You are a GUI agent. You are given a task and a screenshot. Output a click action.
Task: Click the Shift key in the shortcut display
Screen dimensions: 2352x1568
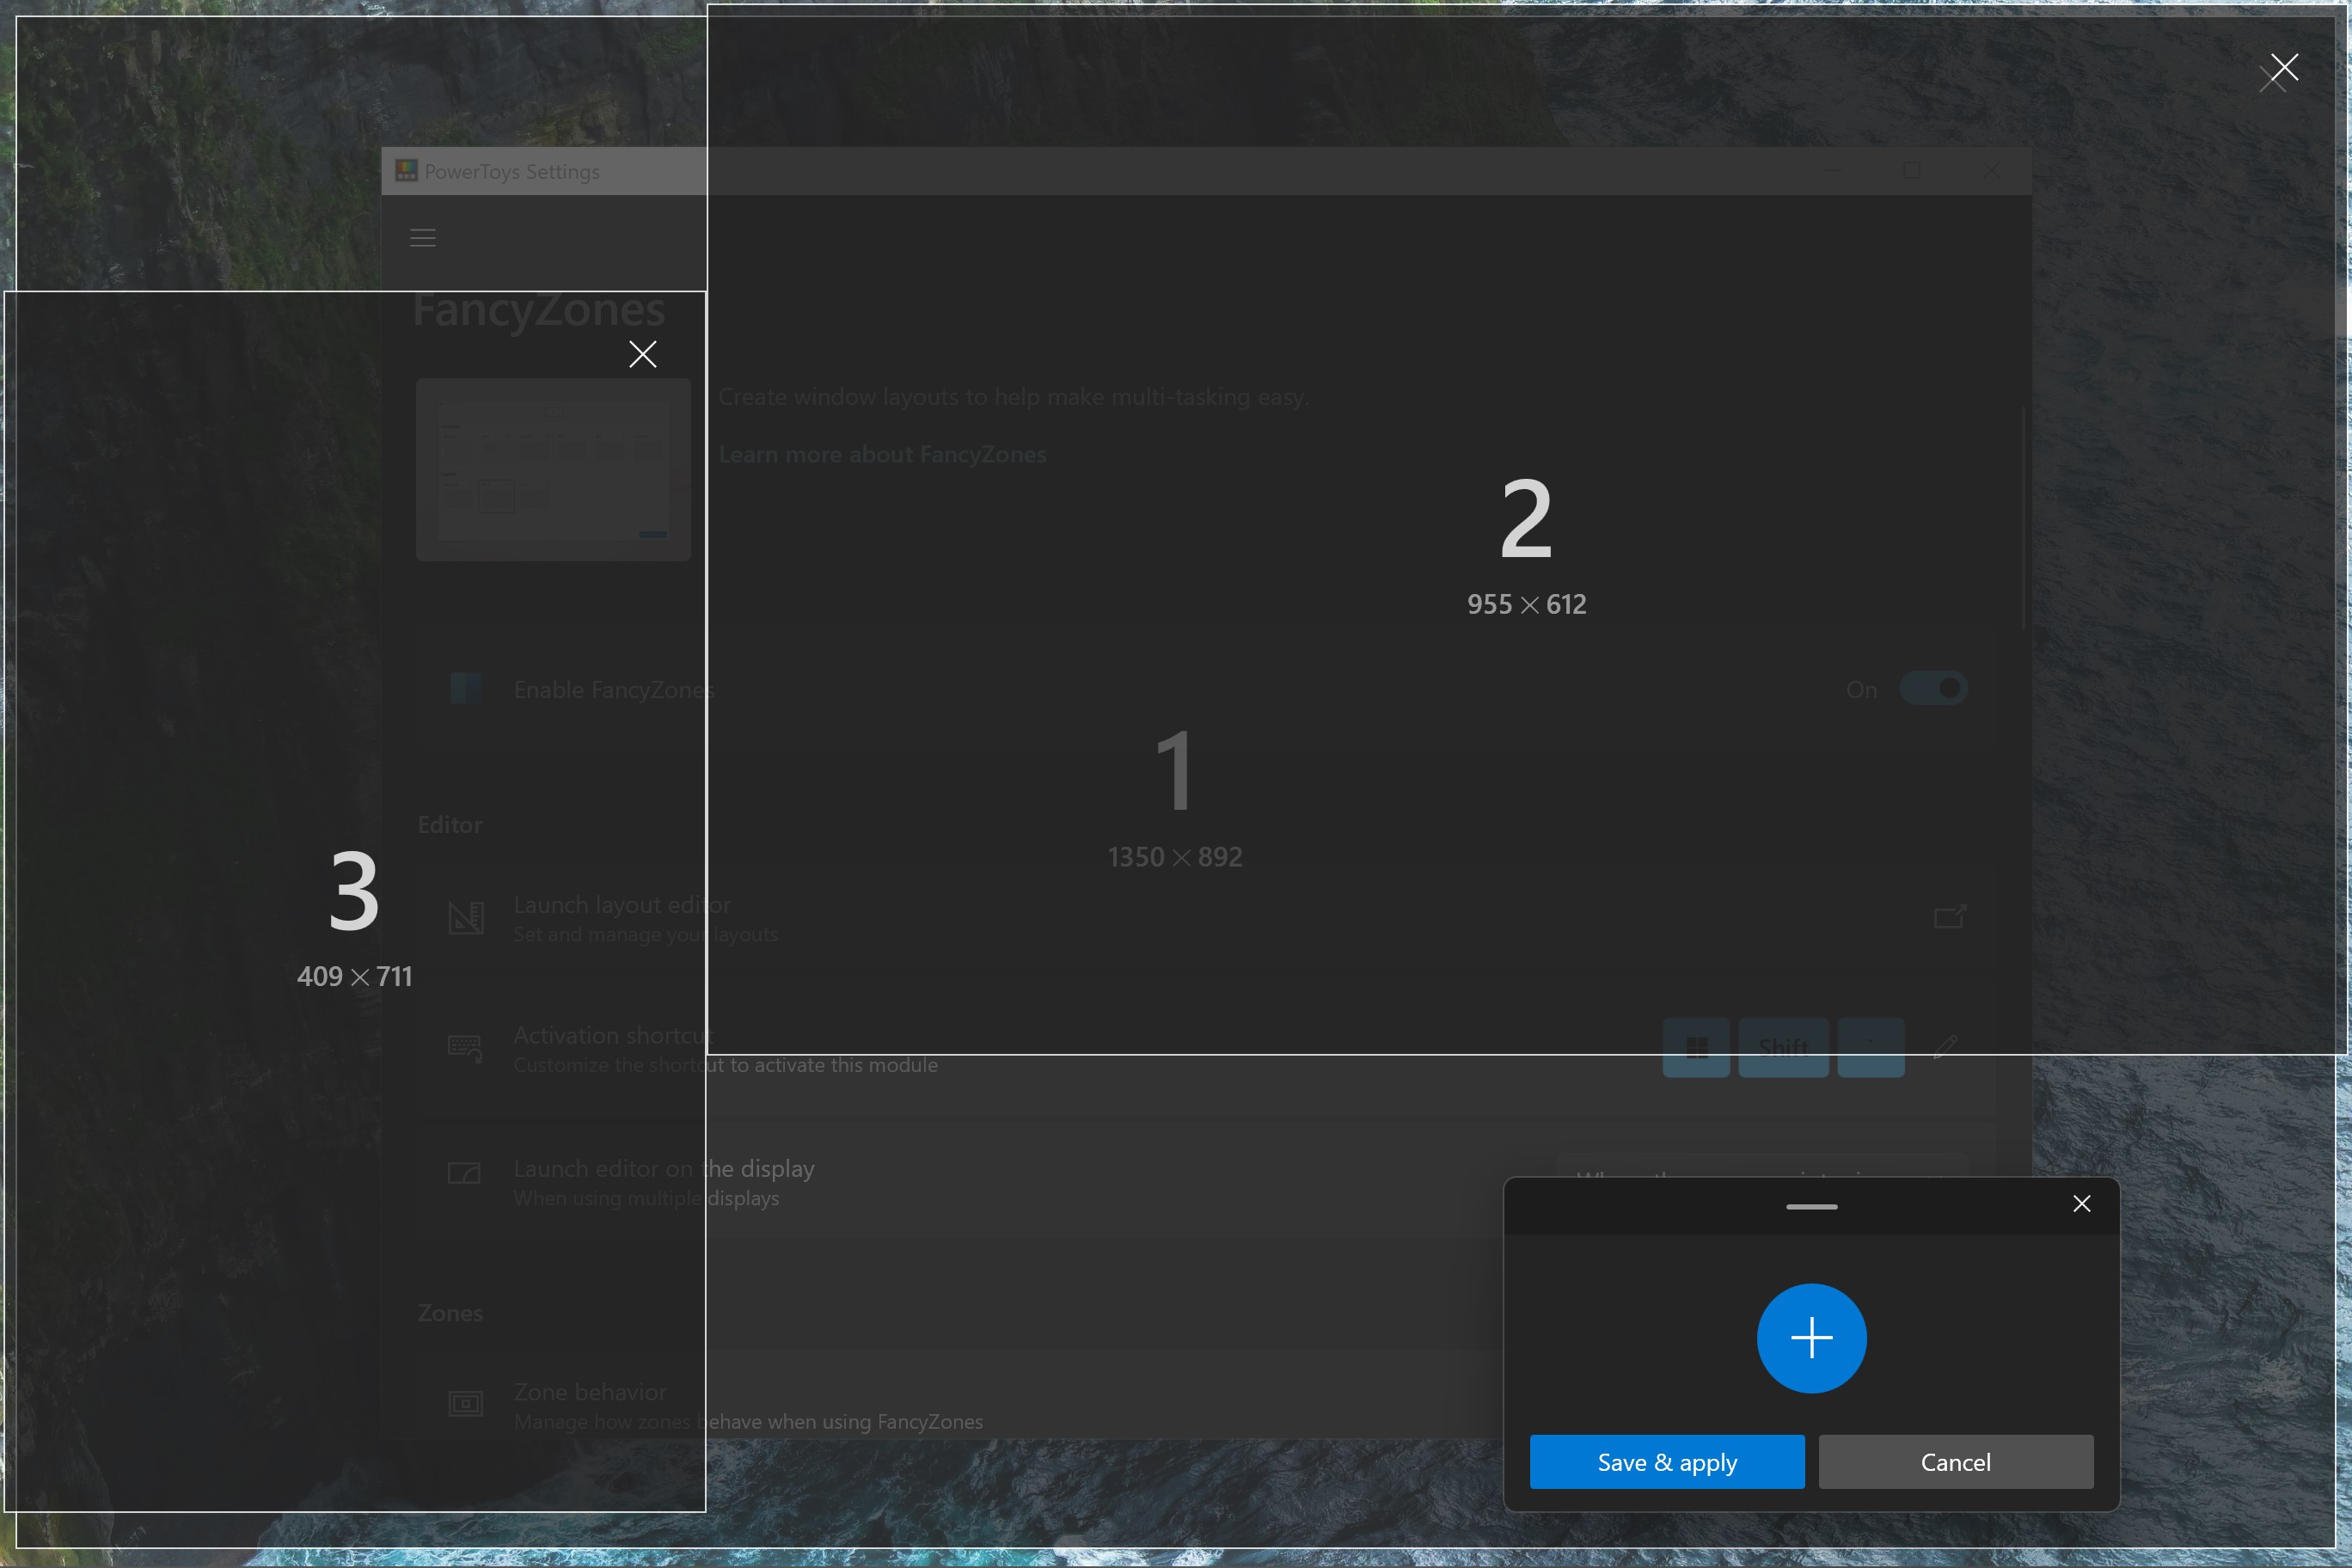coord(1784,1047)
